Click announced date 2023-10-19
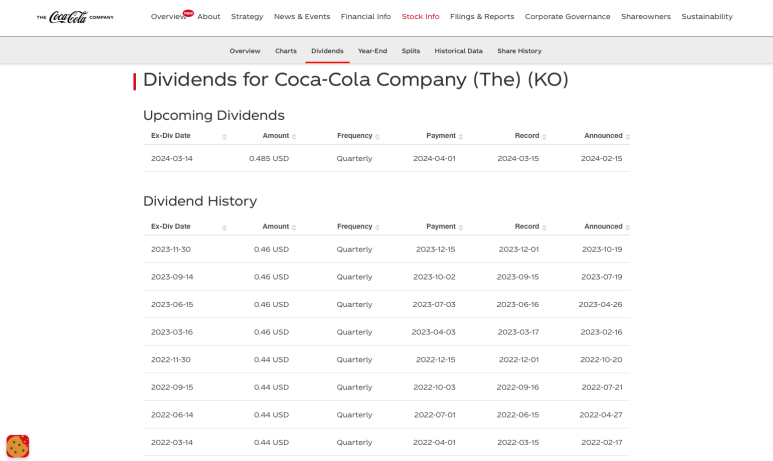 click(602, 249)
